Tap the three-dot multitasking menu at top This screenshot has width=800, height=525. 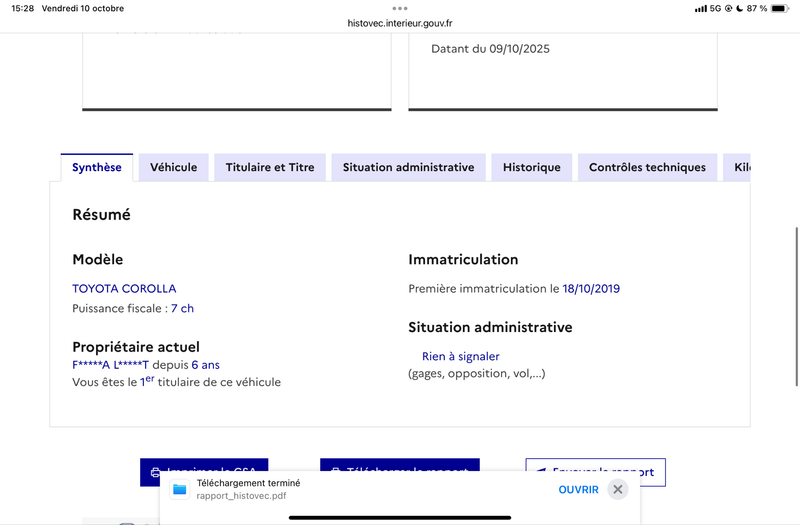(x=400, y=8)
